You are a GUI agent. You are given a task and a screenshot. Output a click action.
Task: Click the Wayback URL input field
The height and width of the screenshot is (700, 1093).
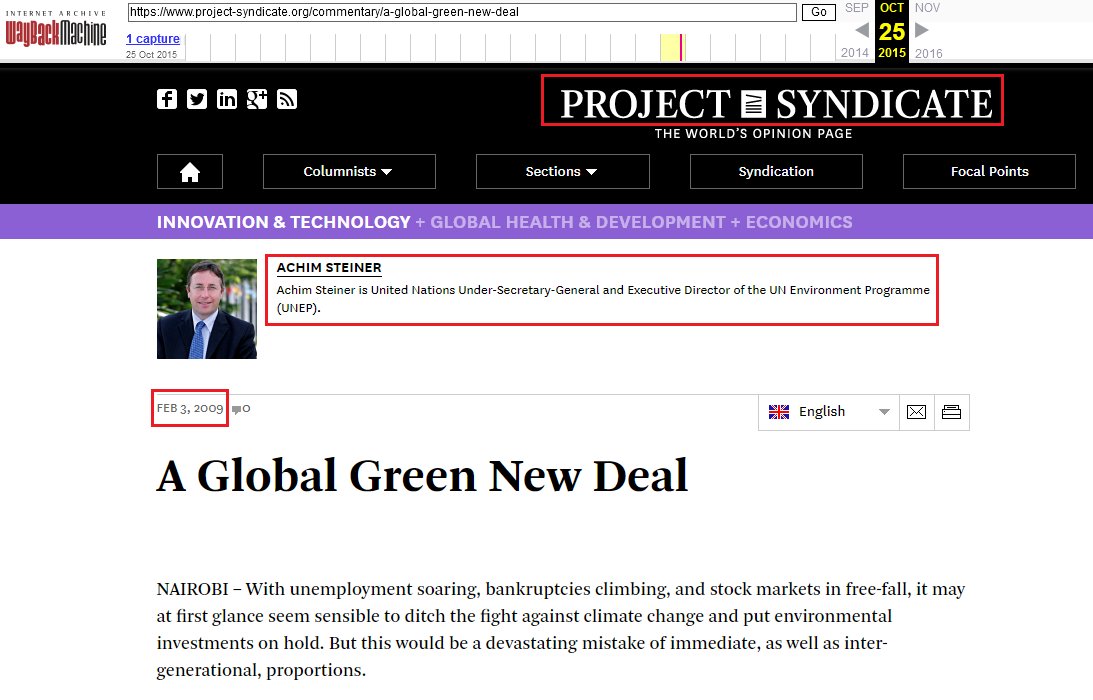click(x=462, y=12)
